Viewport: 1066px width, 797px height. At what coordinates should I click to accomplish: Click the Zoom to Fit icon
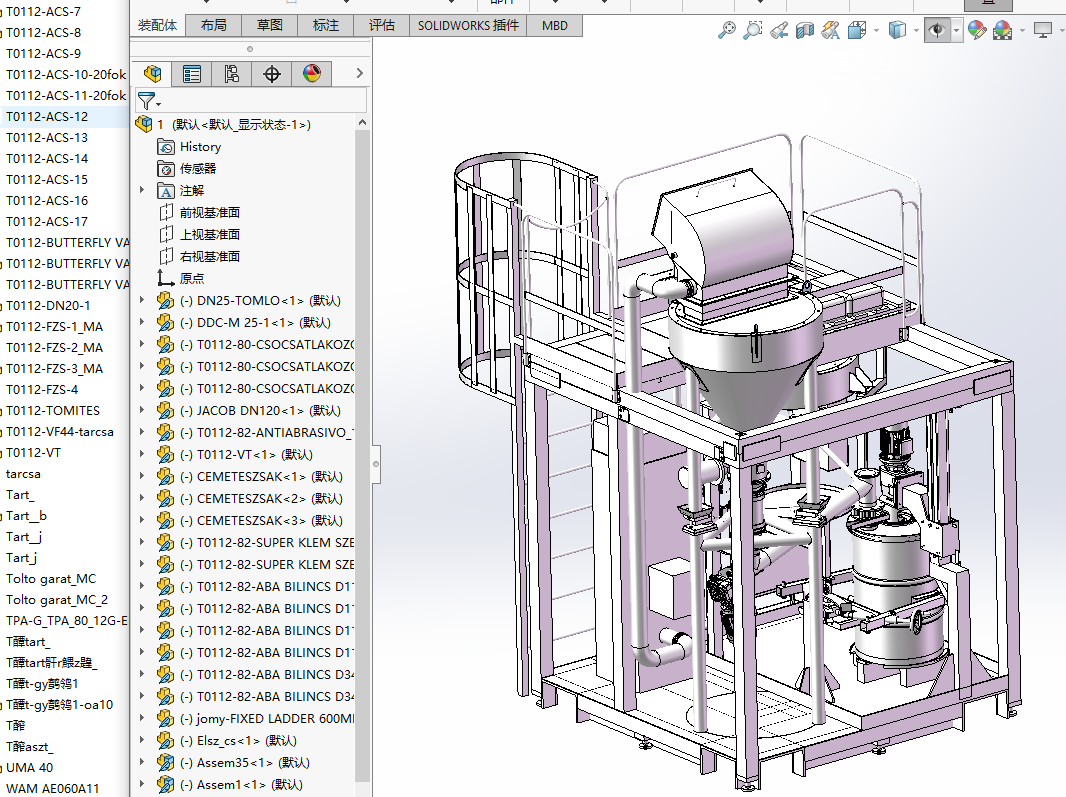tap(727, 31)
